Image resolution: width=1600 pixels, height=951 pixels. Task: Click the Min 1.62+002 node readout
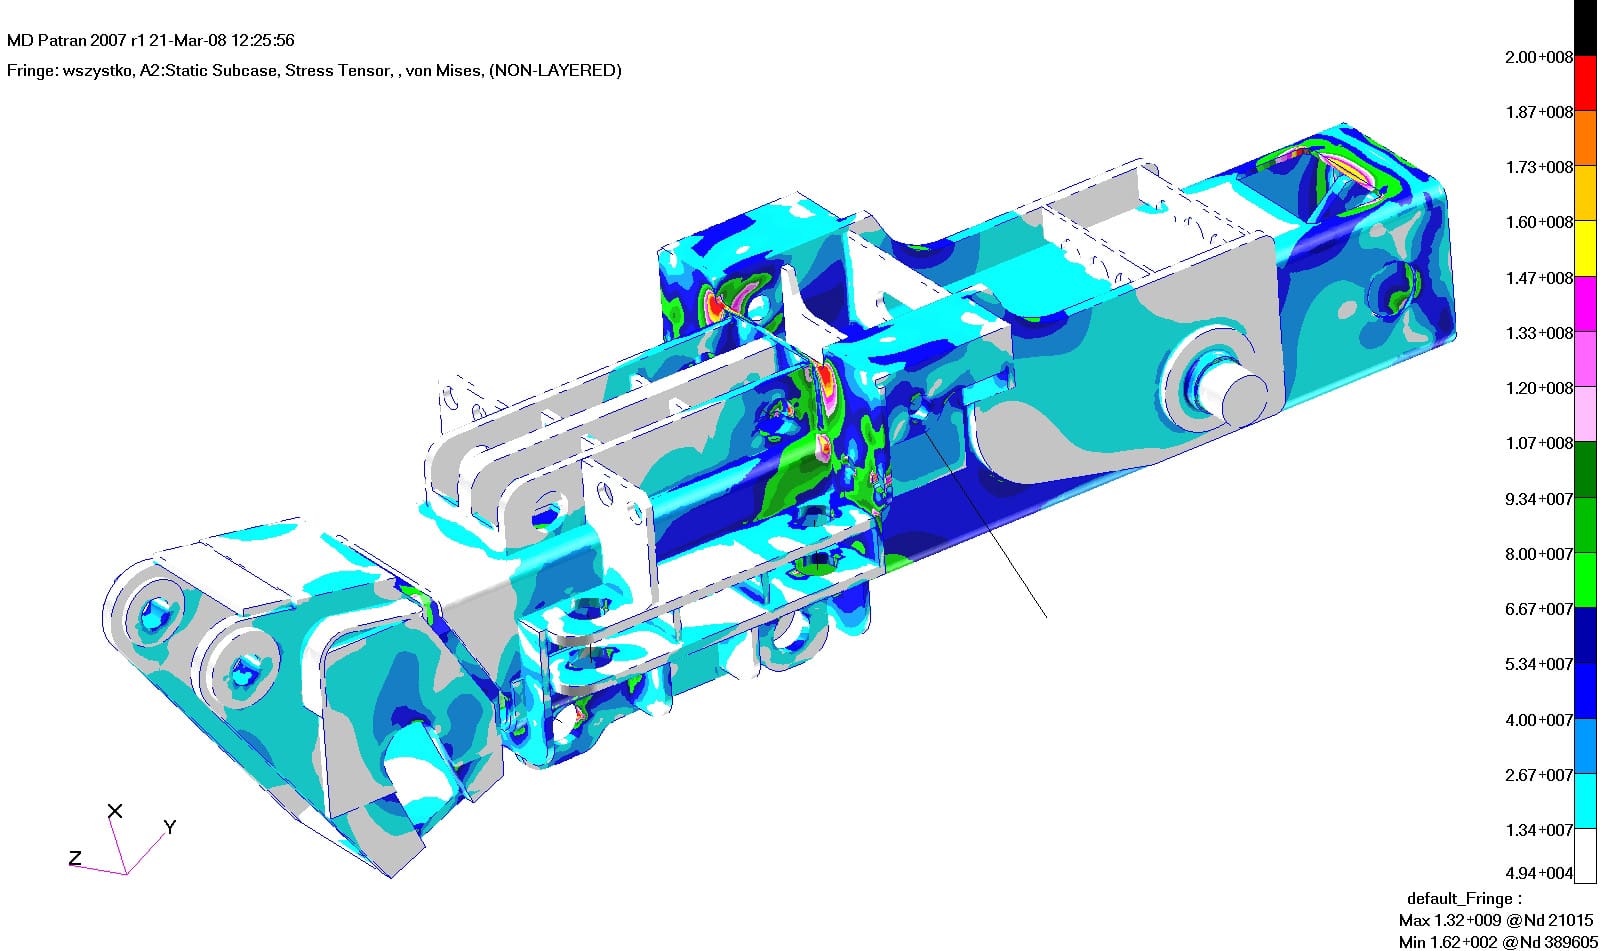(1498, 942)
